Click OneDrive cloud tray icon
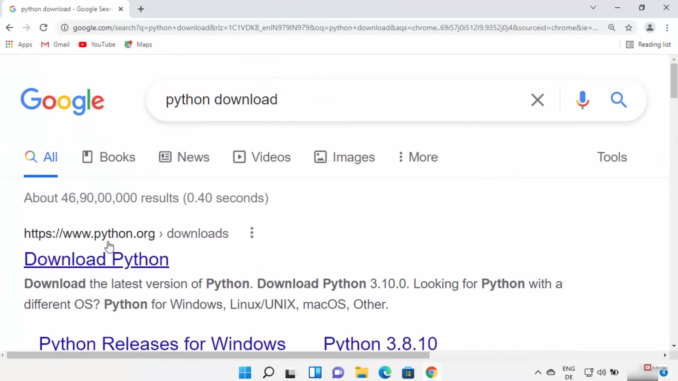The width and height of the screenshot is (678, 381). (551, 372)
